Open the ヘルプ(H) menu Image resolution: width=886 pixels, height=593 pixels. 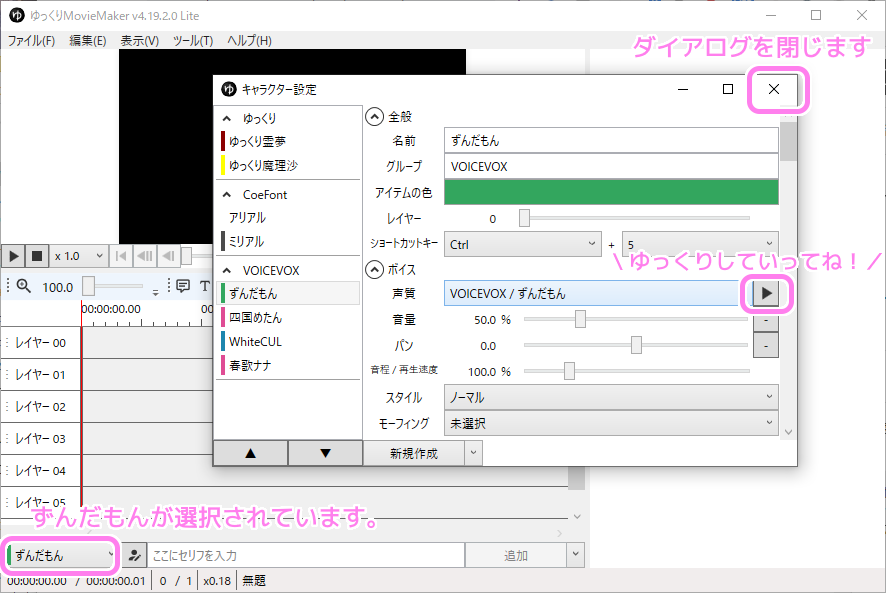(249, 41)
